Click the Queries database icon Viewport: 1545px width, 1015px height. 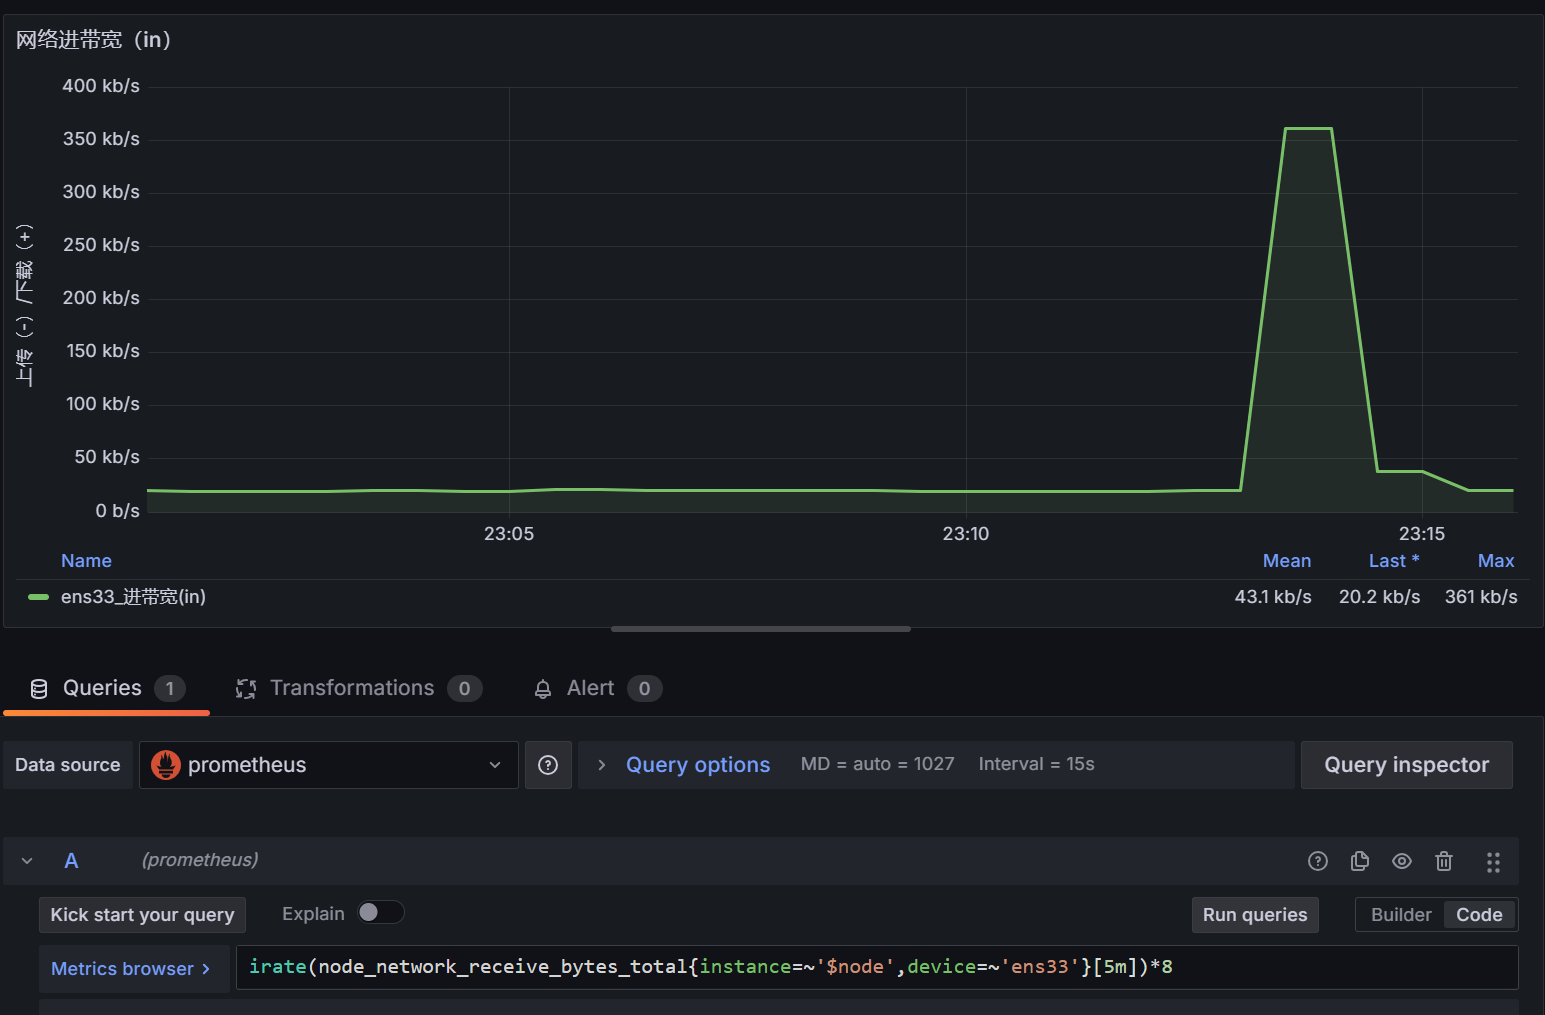click(39, 689)
